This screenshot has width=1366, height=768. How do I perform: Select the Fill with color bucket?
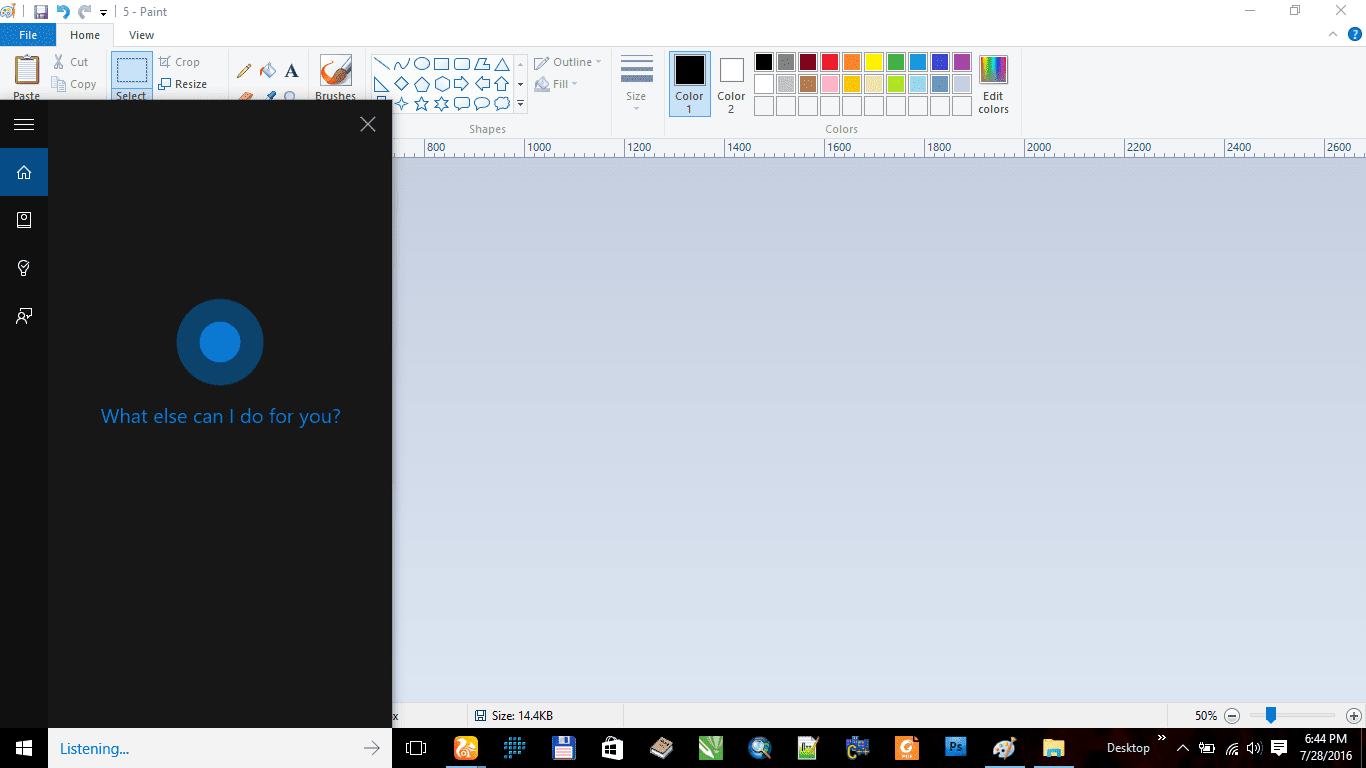click(x=268, y=71)
